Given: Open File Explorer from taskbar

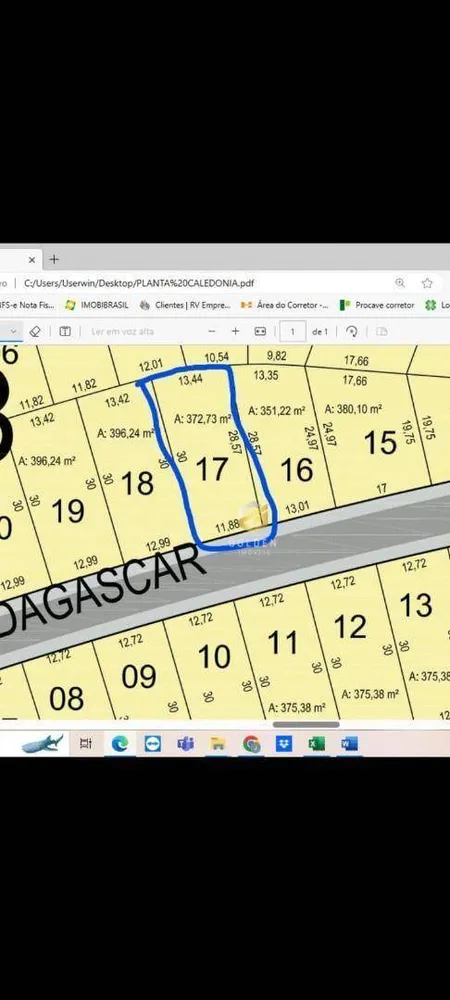Looking at the screenshot, I should point(218,744).
